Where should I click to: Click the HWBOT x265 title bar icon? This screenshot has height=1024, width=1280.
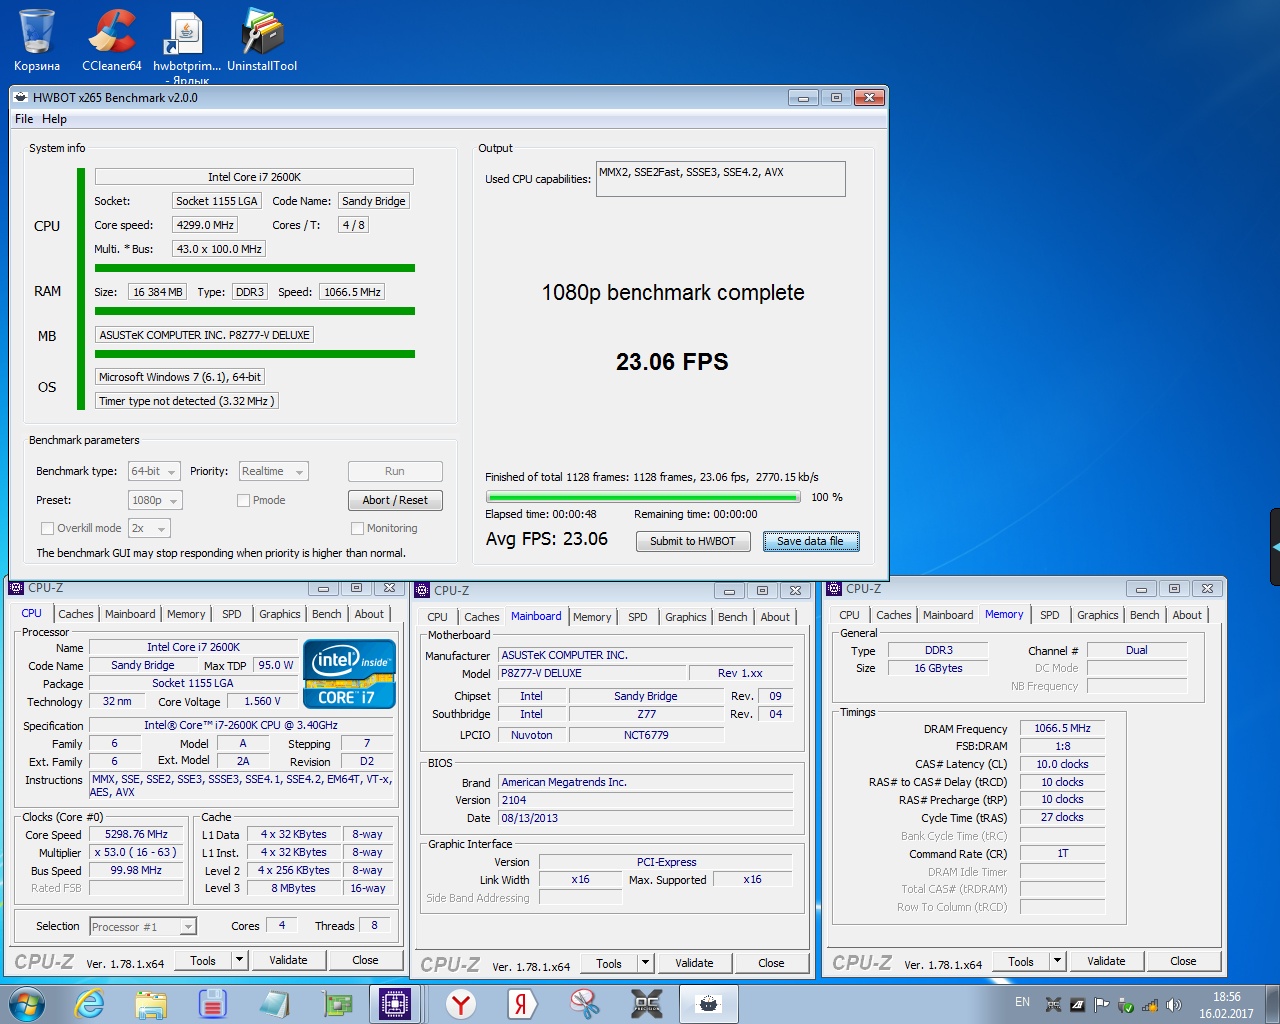(x=21, y=97)
